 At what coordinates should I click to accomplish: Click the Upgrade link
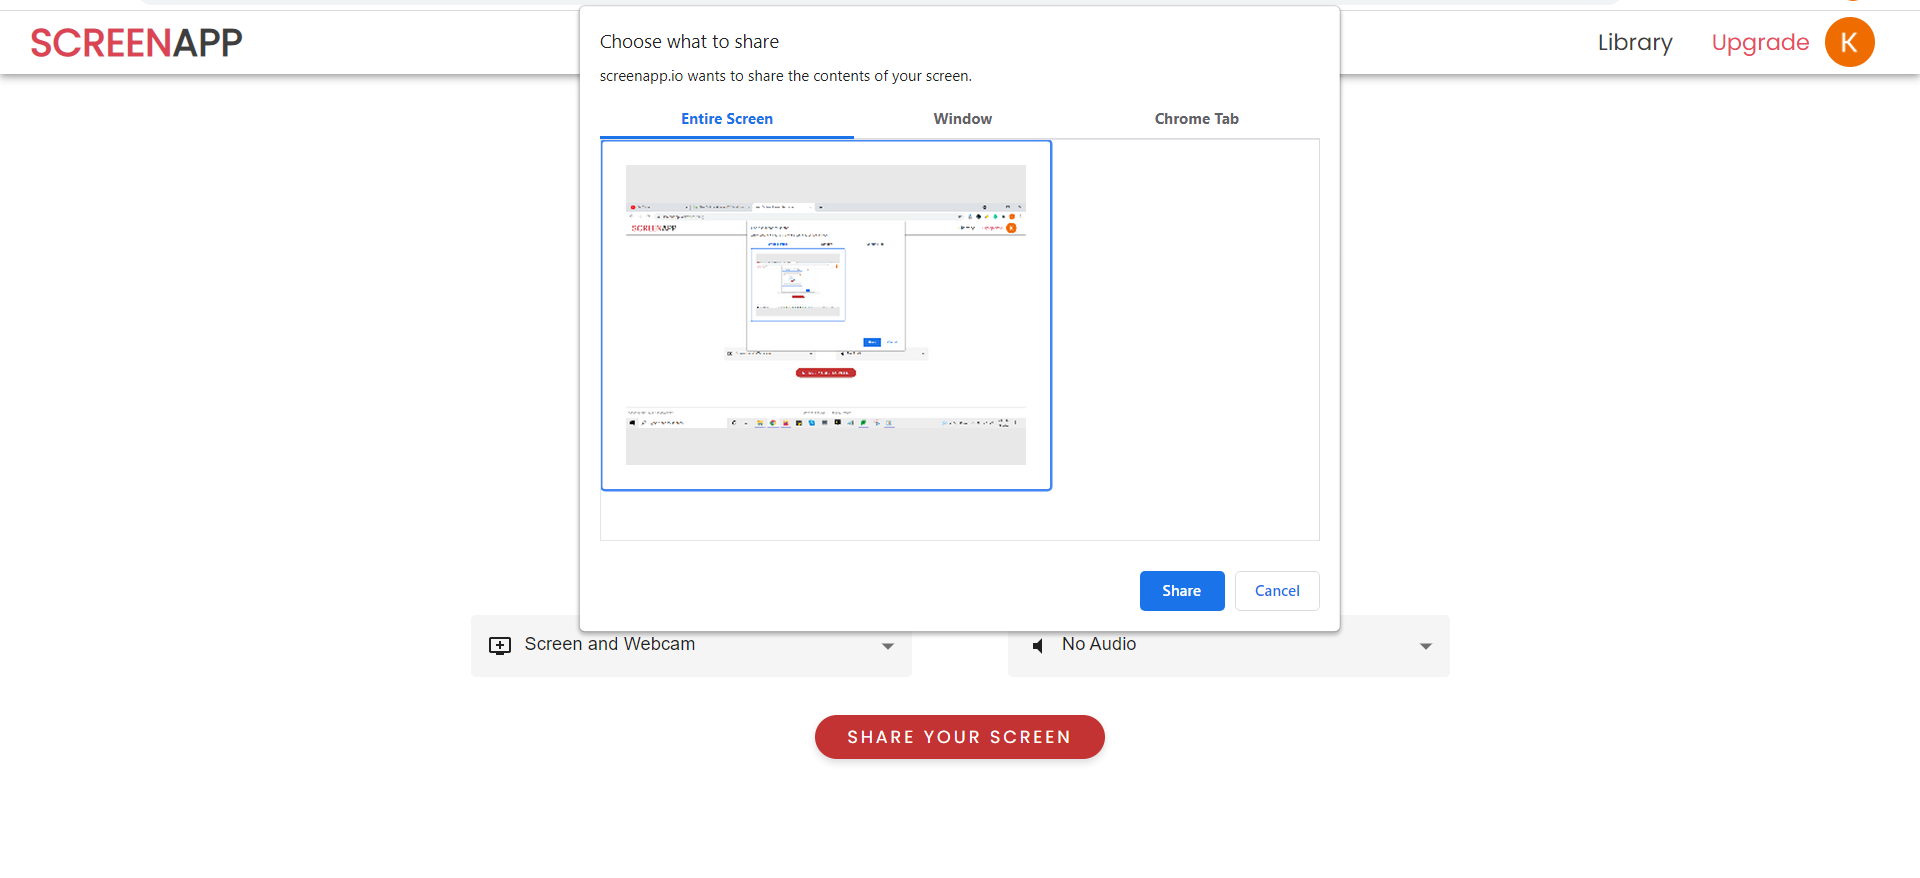click(x=1760, y=43)
